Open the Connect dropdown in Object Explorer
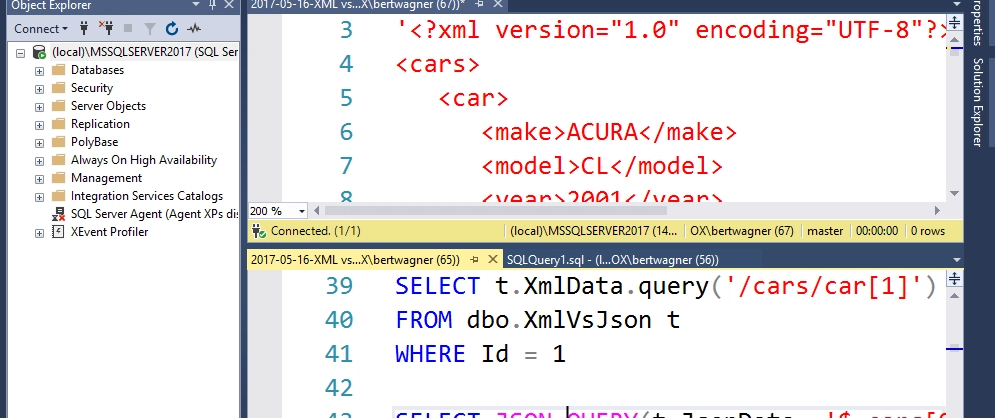Viewport: 995px width, 418px height. 41,29
